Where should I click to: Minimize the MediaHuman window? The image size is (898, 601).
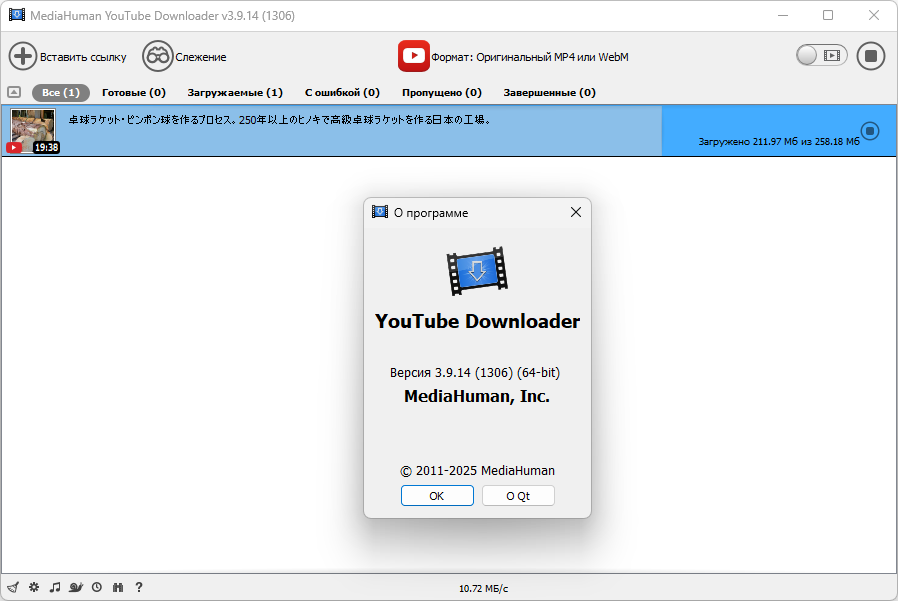coord(783,15)
